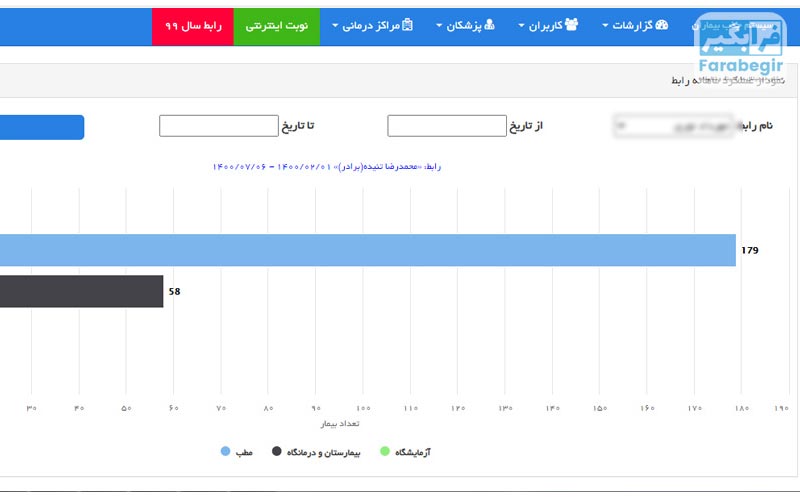800x500 pixels.
Task: Open the green نوبت اینترنتی tab
Action: (277, 26)
